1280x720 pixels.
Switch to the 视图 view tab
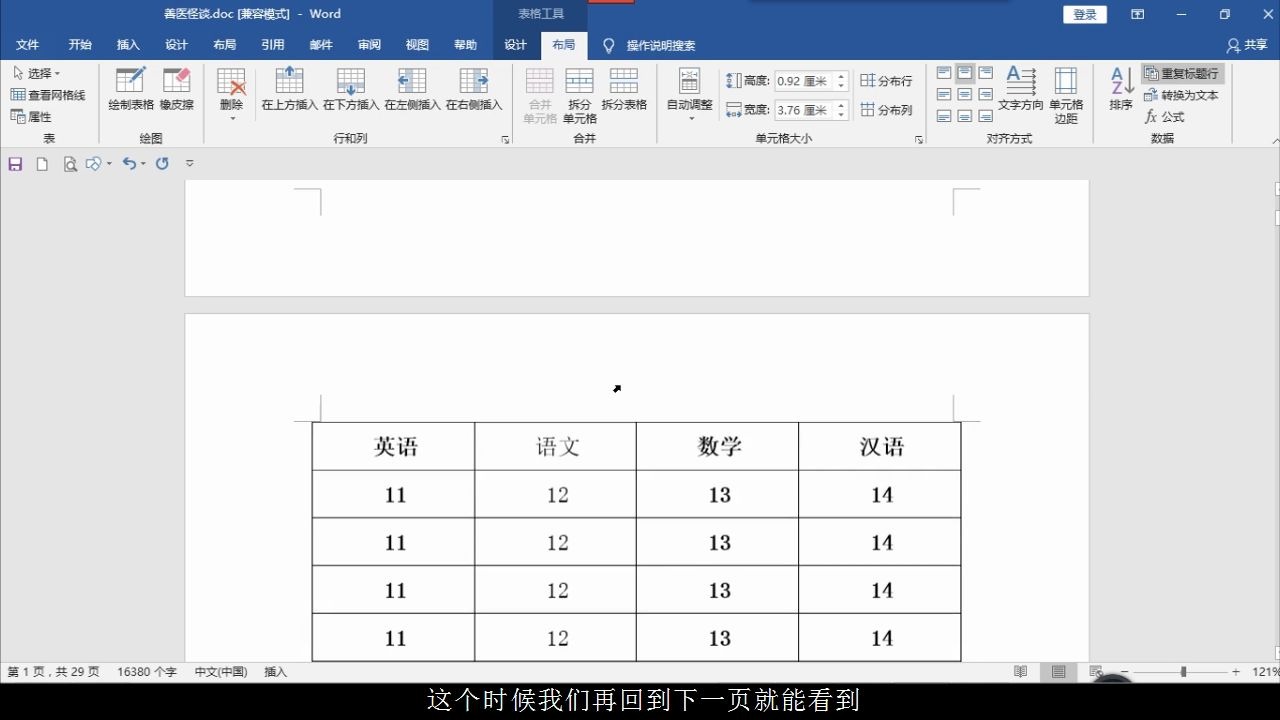(417, 45)
